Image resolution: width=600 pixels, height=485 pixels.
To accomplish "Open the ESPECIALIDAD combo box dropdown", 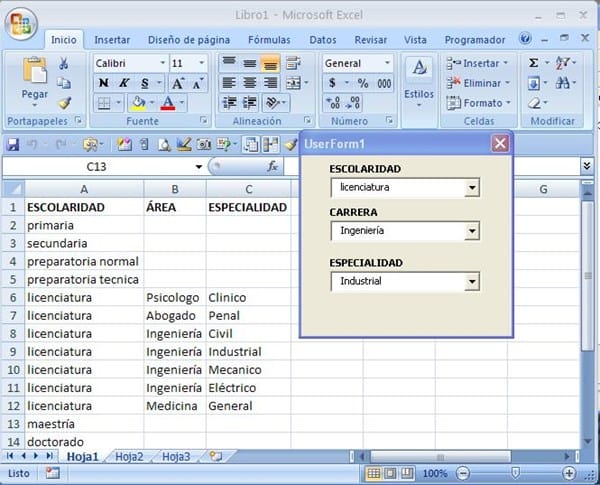I will [x=472, y=282].
